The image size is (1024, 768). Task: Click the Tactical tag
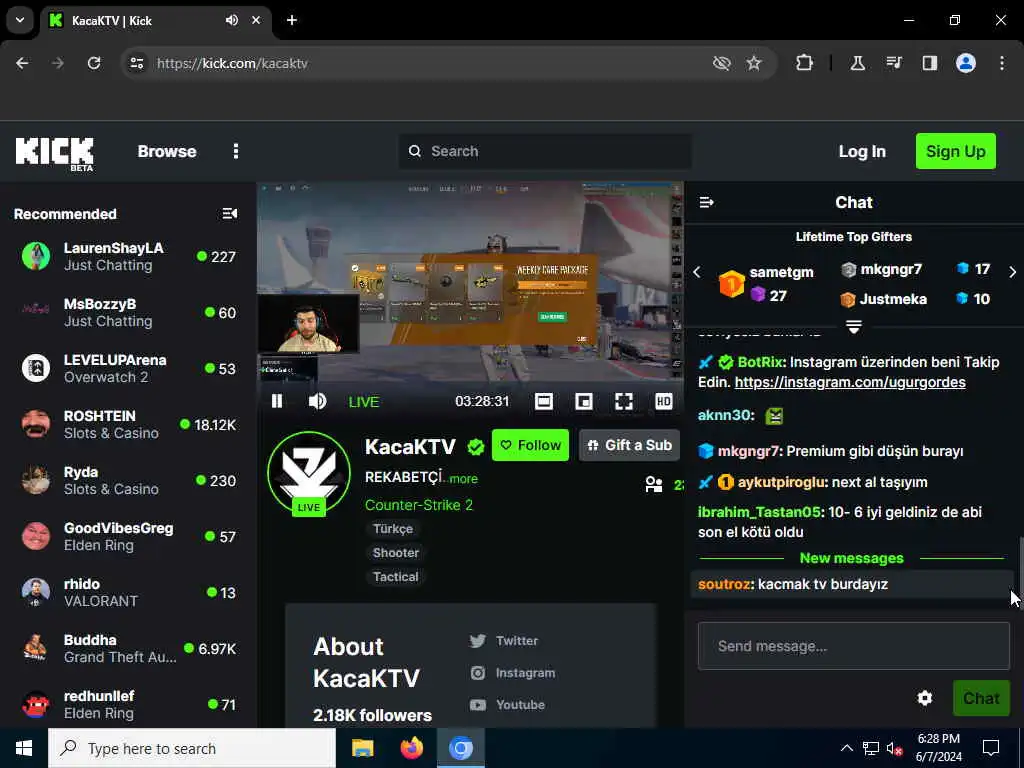click(395, 577)
